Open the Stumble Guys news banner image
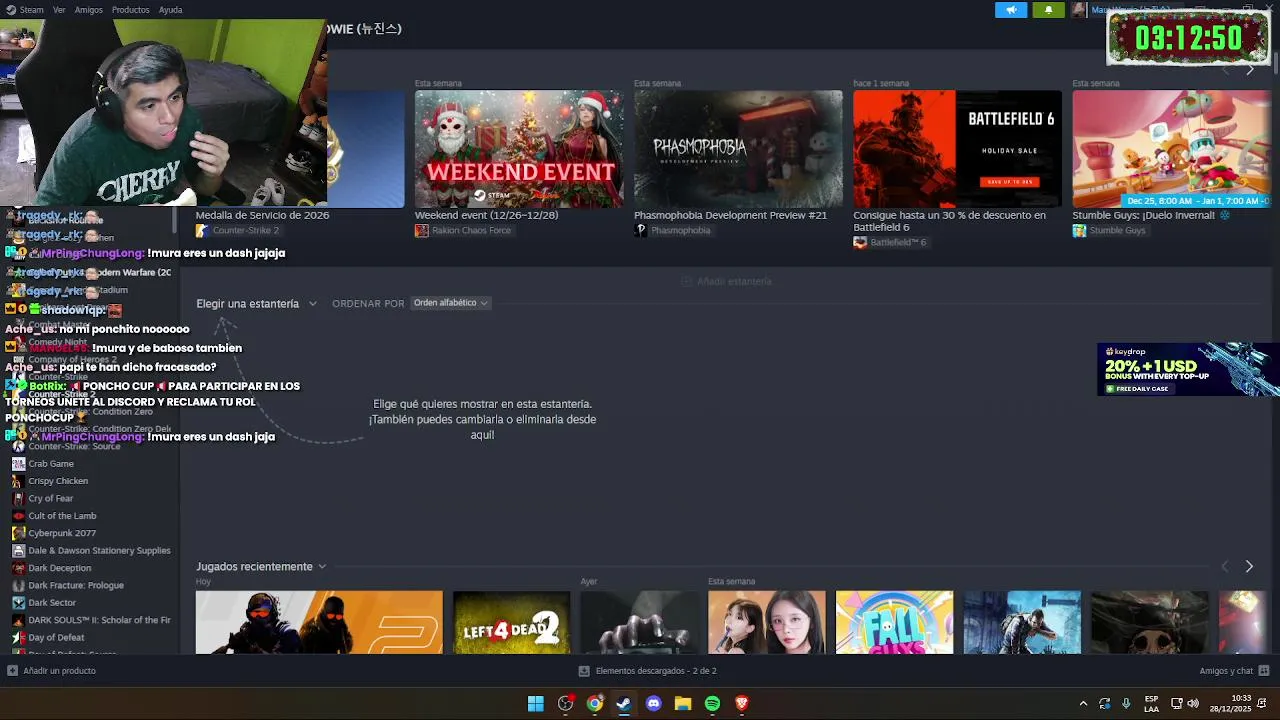This screenshot has width=1280, height=720. point(1172,149)
